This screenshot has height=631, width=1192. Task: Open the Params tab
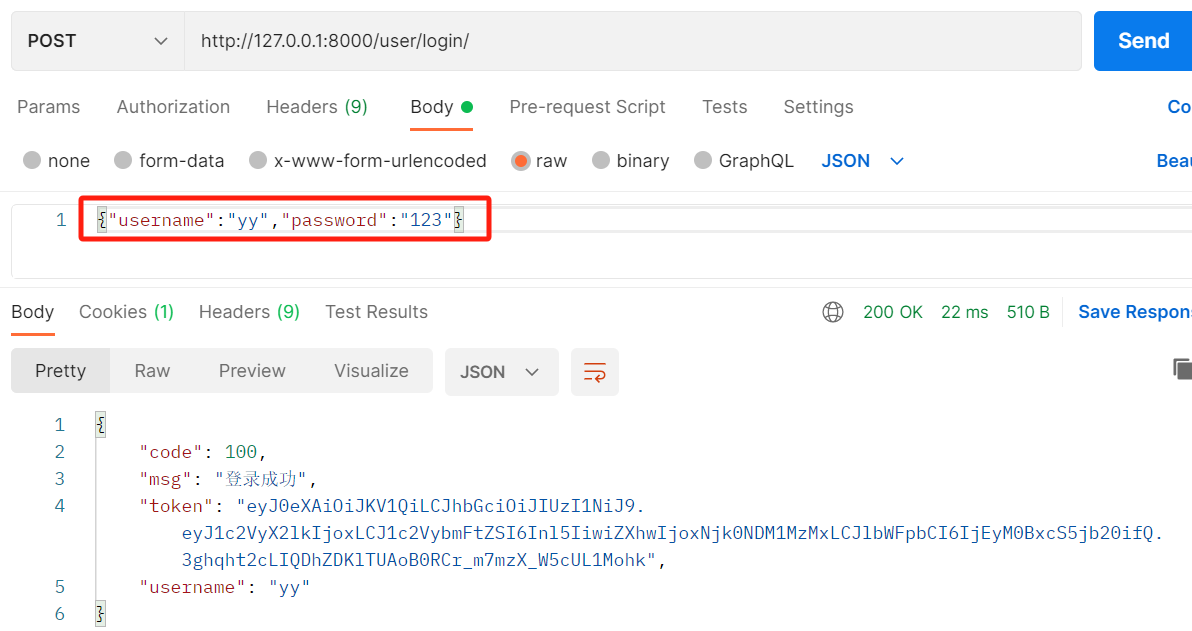49,107
